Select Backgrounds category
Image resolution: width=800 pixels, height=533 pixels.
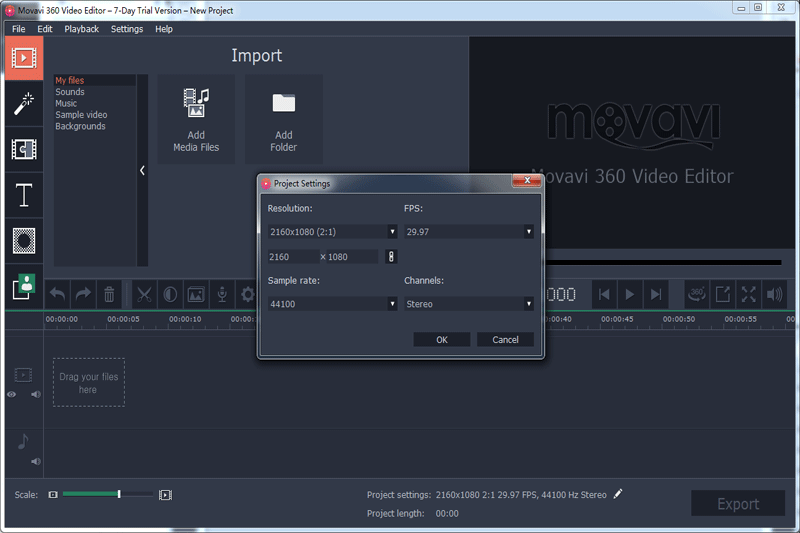point(94,126)
